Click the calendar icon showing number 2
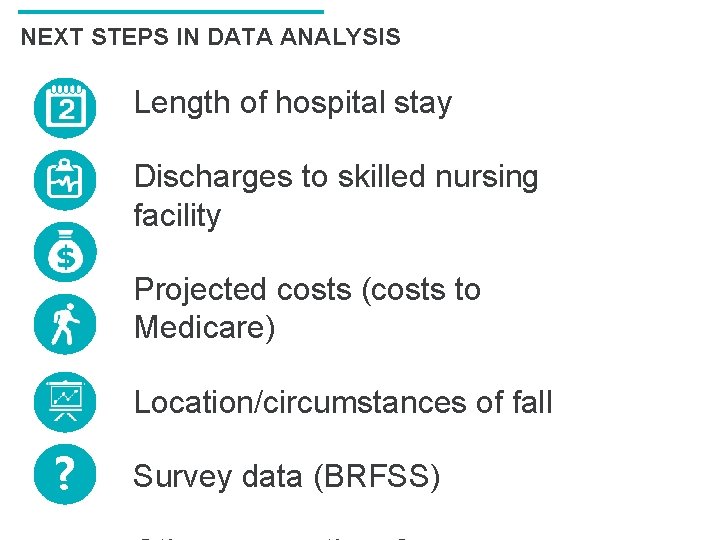The height and width of the screenshot is (540, 720). 65,107
